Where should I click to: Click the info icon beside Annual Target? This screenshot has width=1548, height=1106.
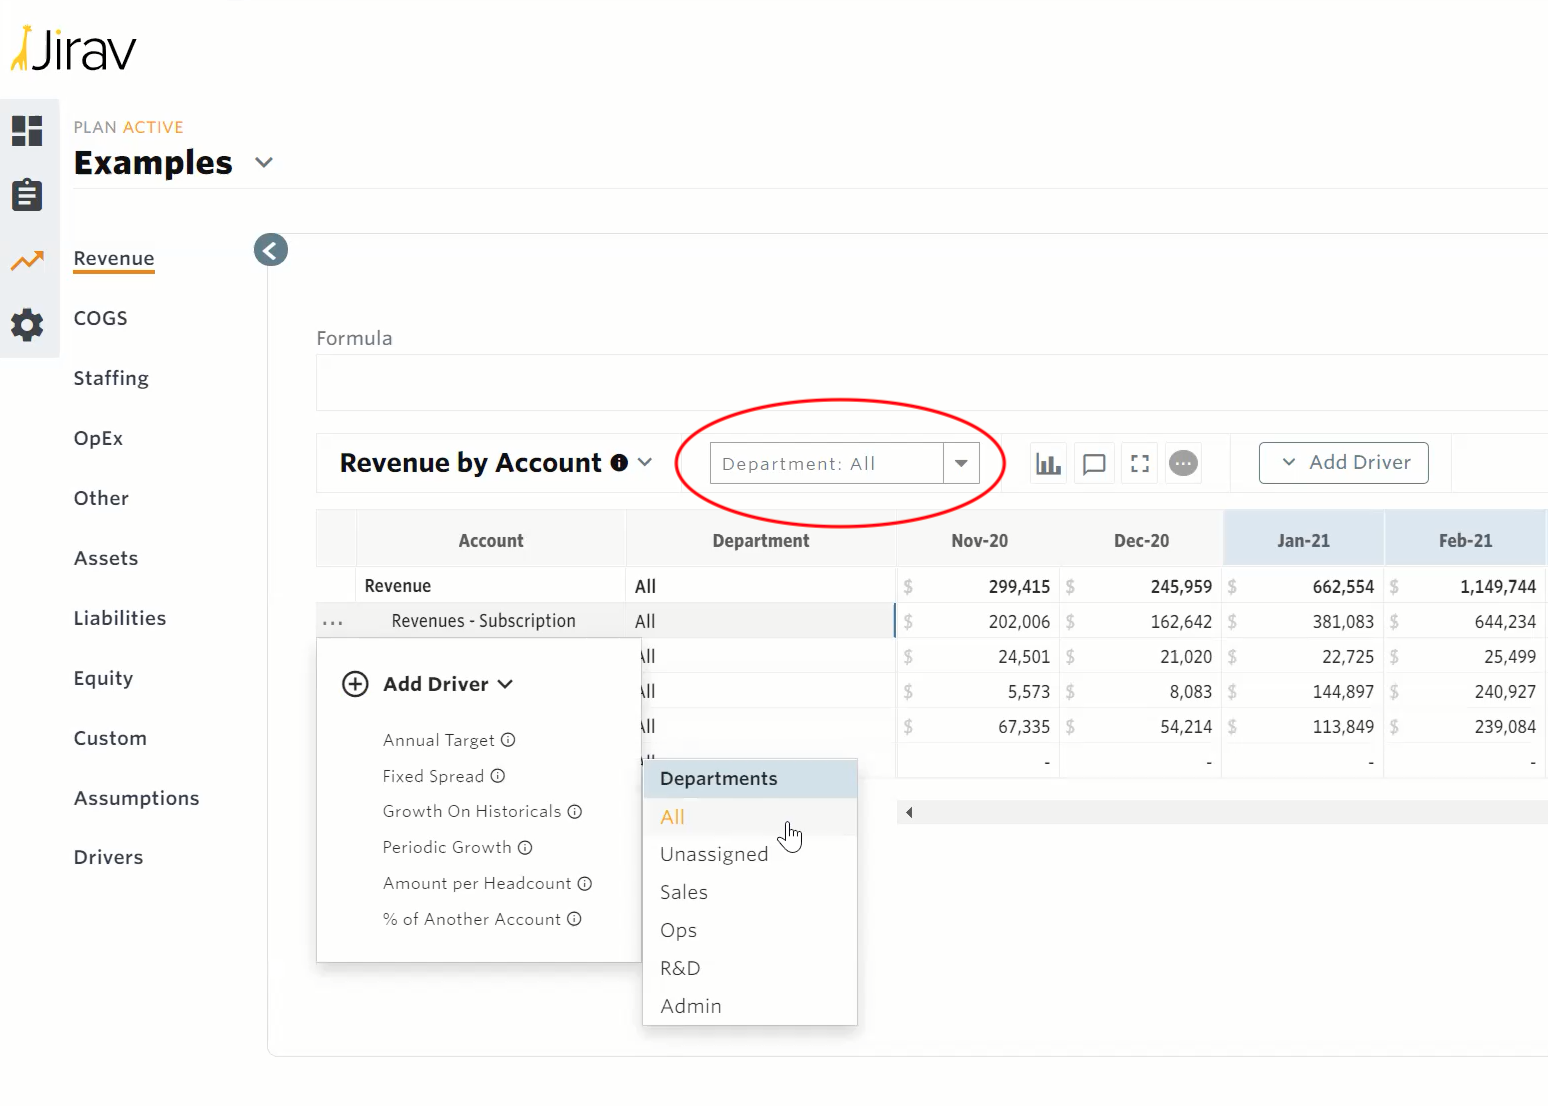click(x=508, y=740)
